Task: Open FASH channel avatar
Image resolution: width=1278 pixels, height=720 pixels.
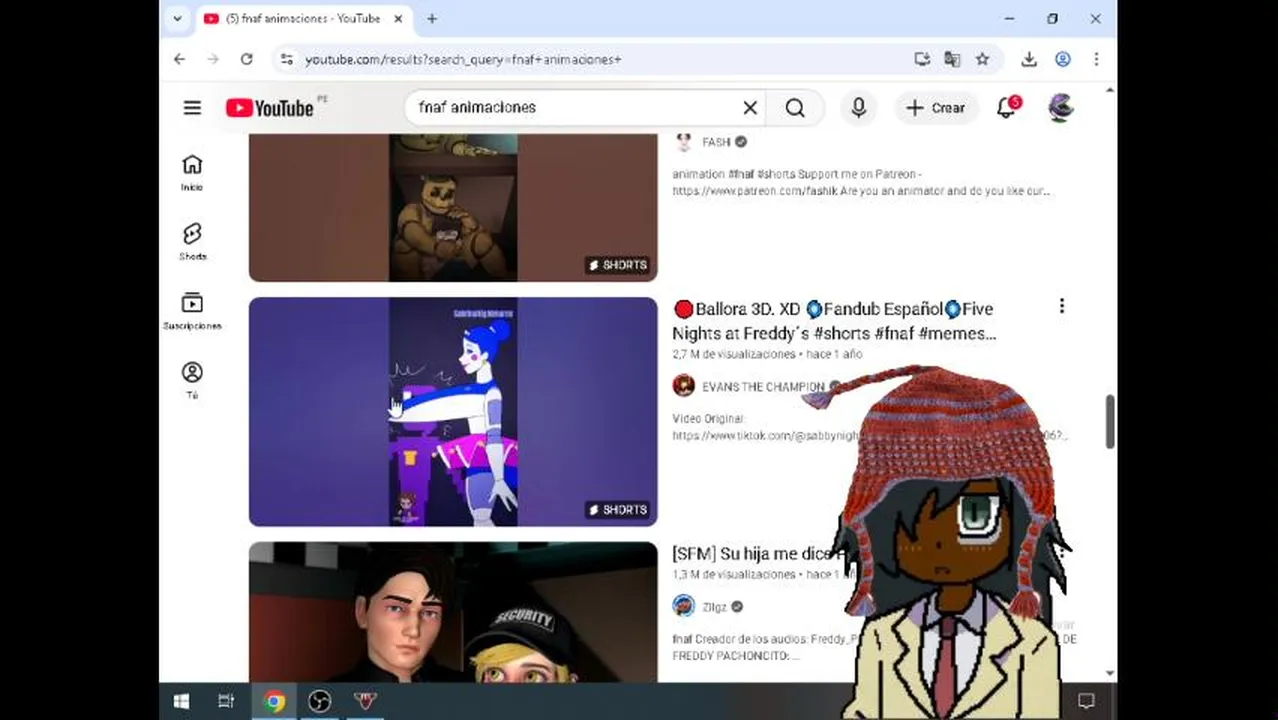Action: [684, 142]
